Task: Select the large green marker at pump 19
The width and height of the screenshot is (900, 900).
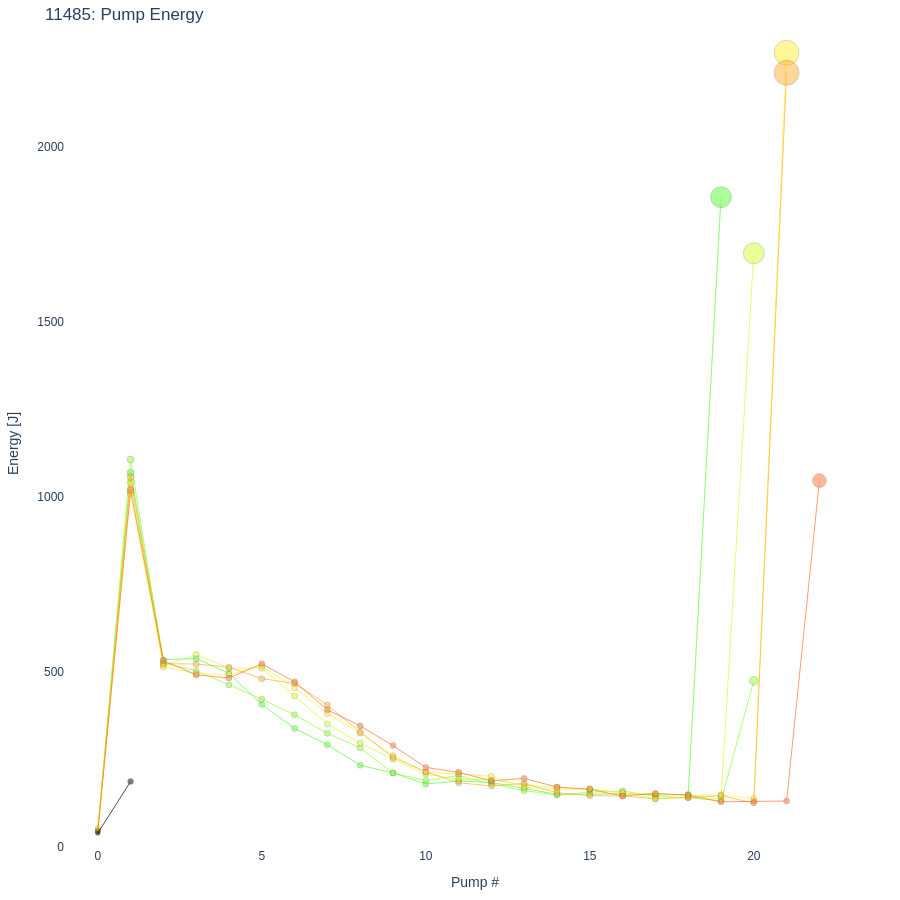Action: 721,197
